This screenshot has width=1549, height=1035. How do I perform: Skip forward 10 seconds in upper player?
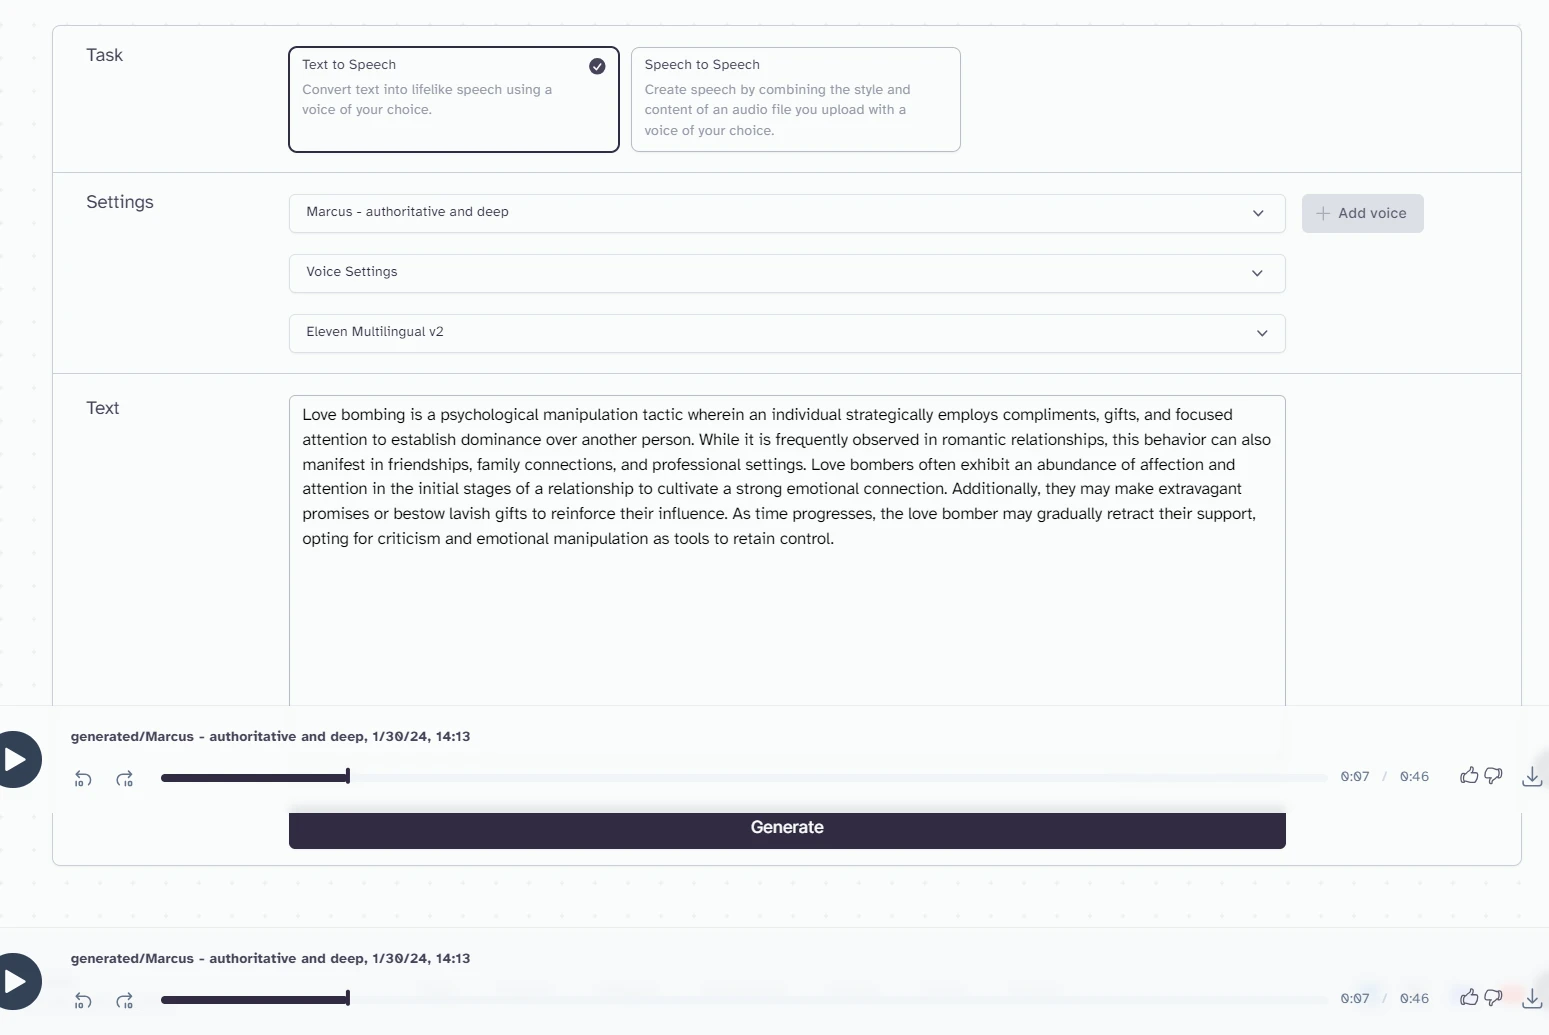pos(125,778)
